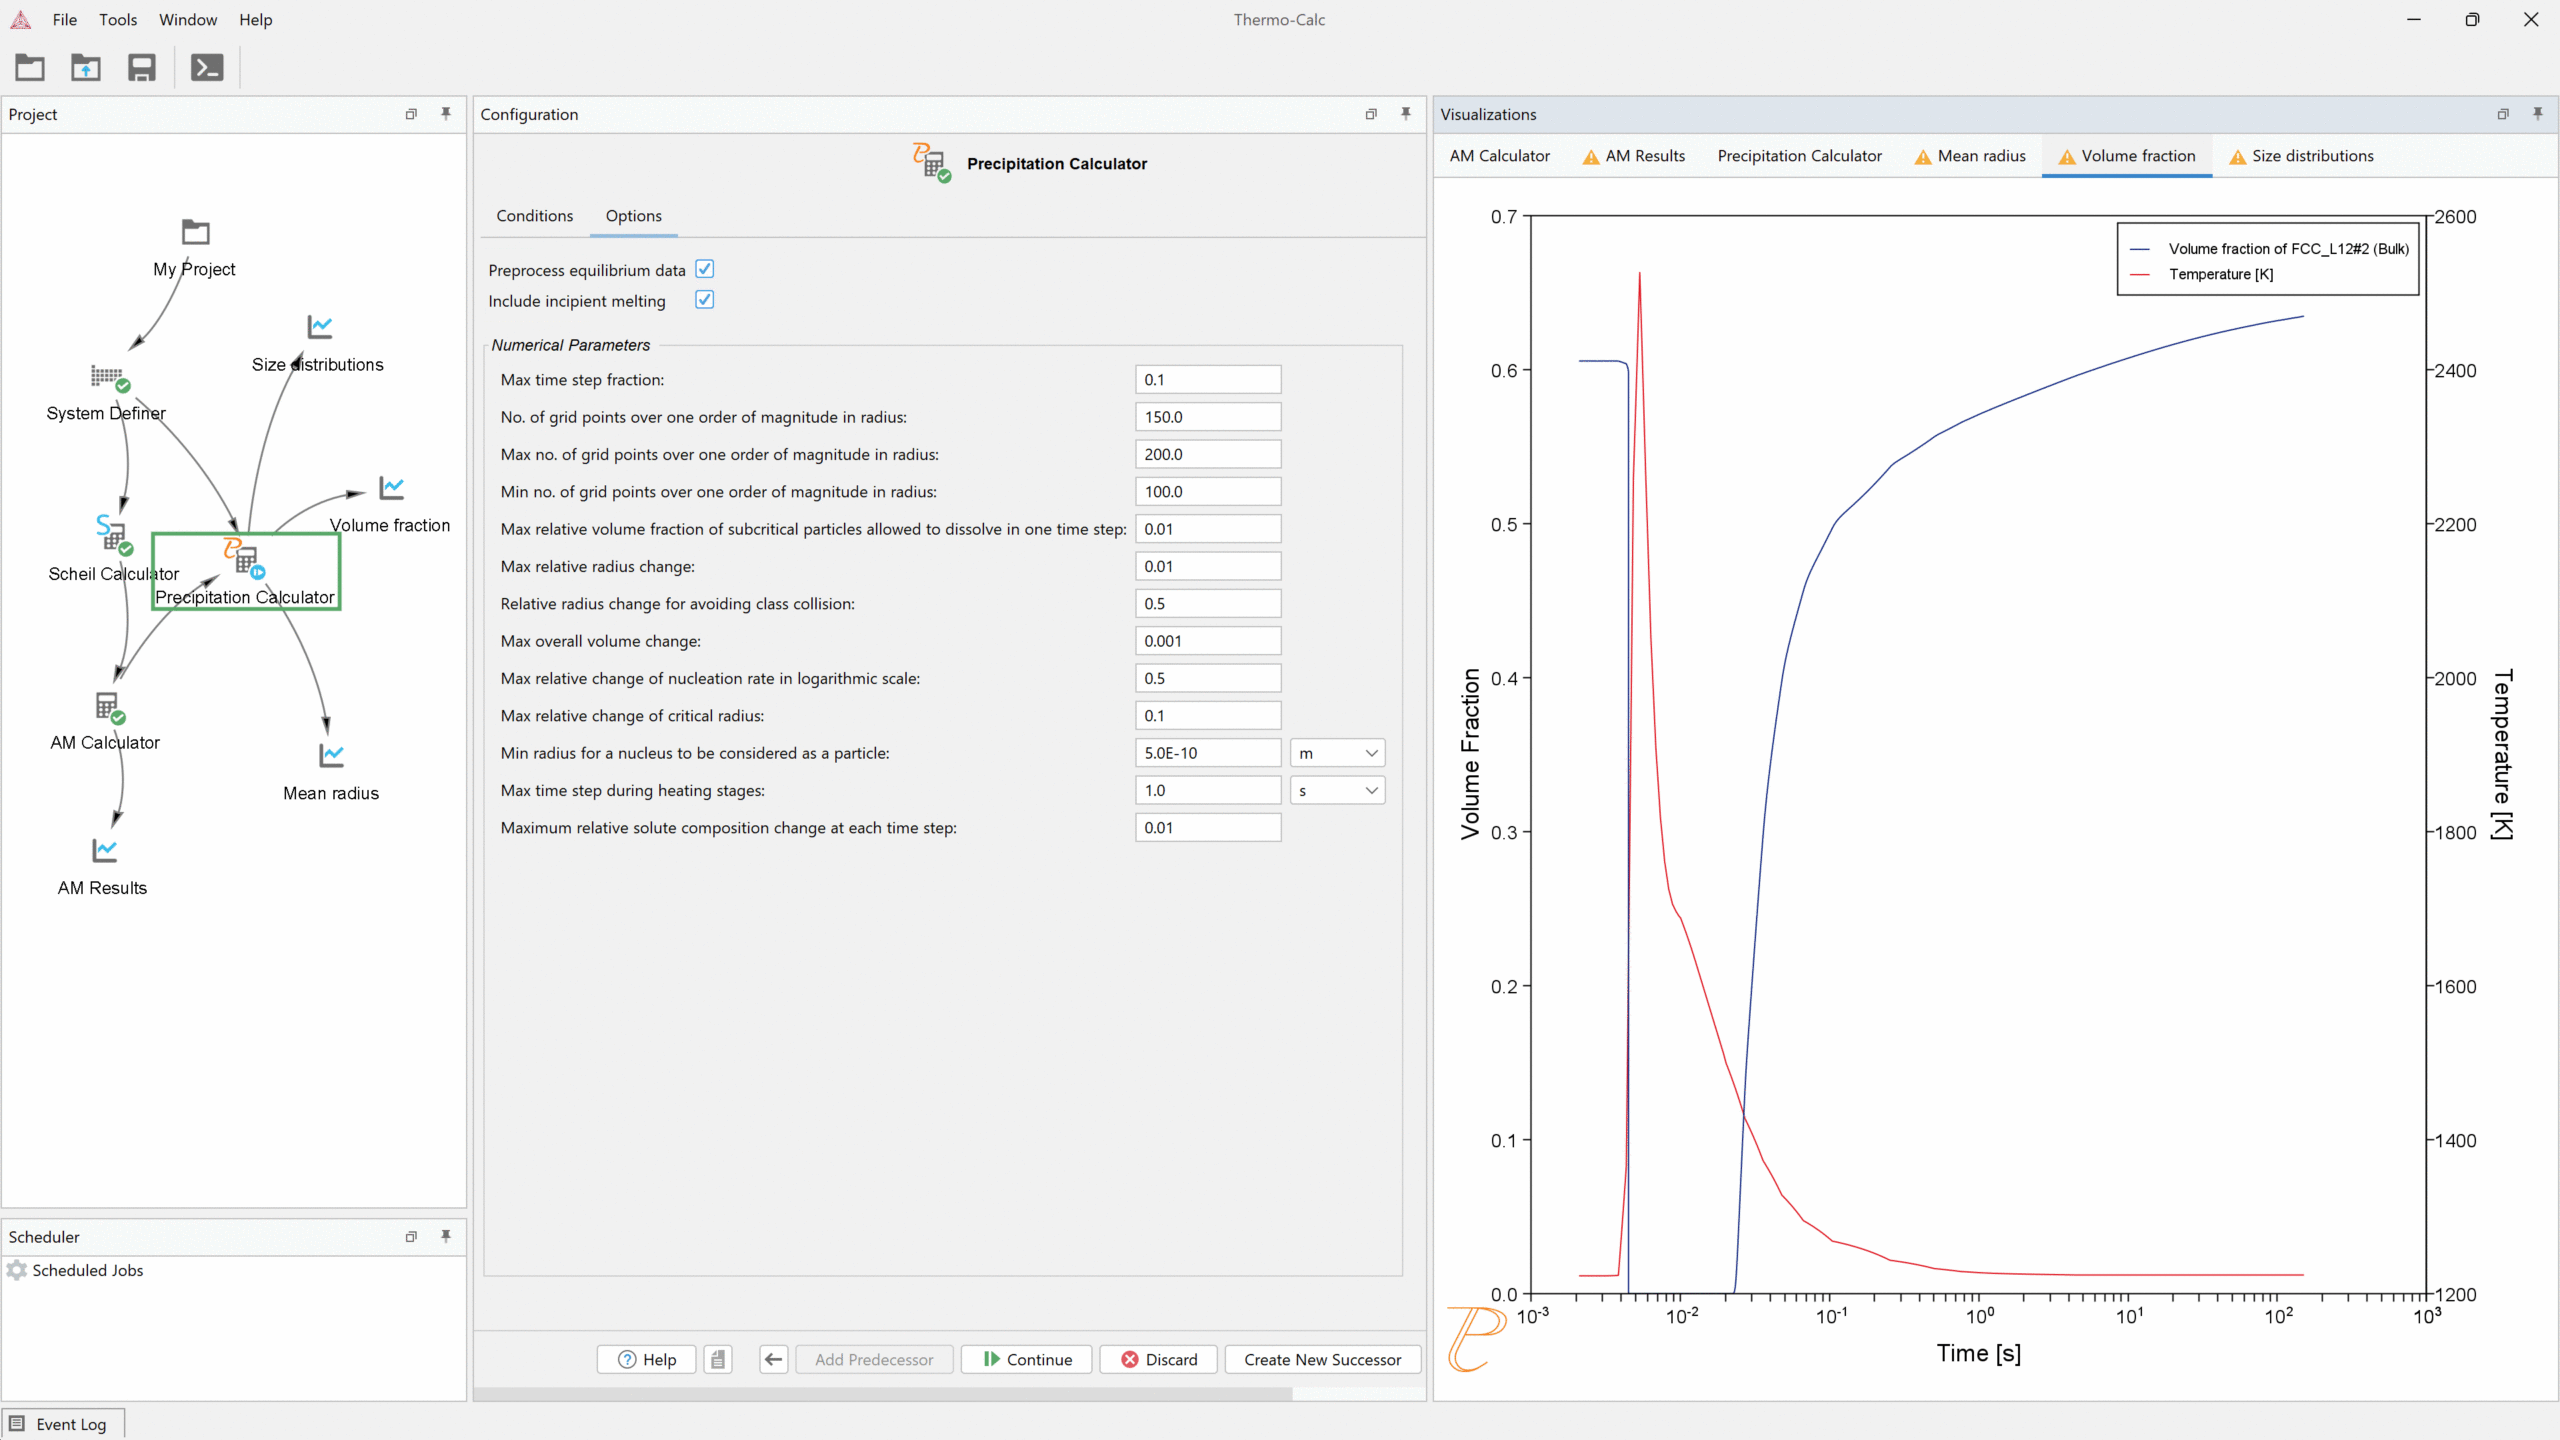This screenshot has height=1440, width=2560.
Task: Select the My Project folder node
Action: [x=195, y=232]
